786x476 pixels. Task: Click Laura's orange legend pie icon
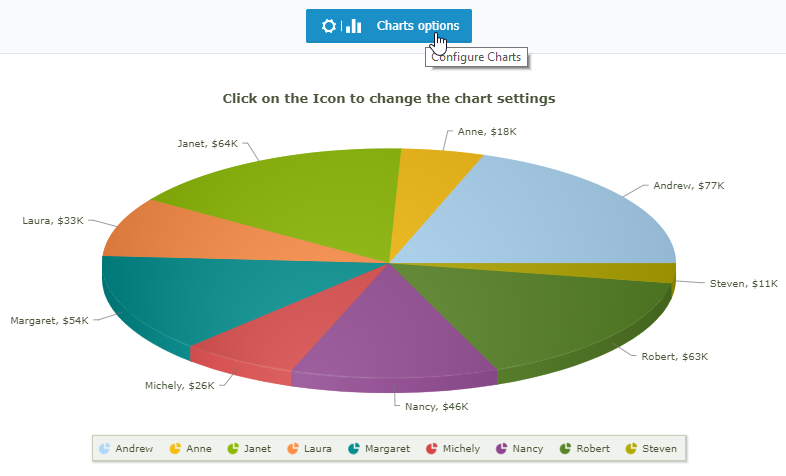[293, 448]
